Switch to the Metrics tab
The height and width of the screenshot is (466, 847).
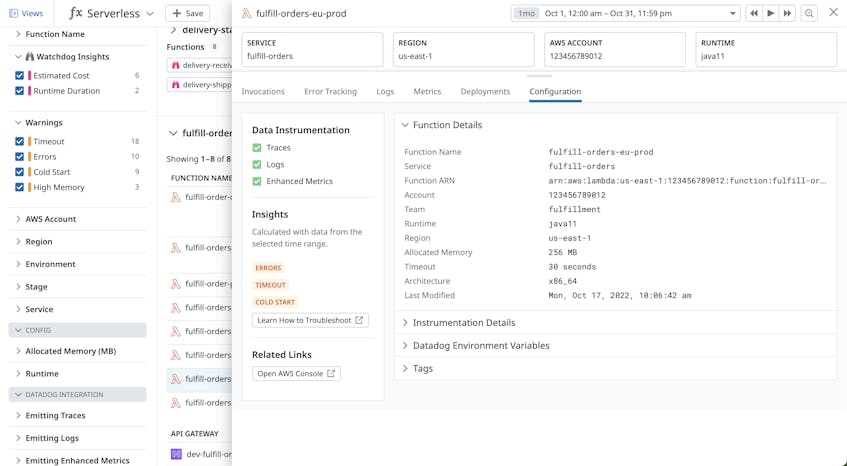point(427,92)
